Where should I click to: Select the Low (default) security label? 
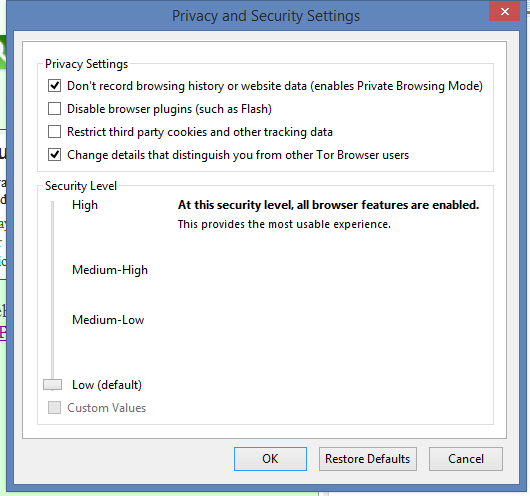[107, 385]
